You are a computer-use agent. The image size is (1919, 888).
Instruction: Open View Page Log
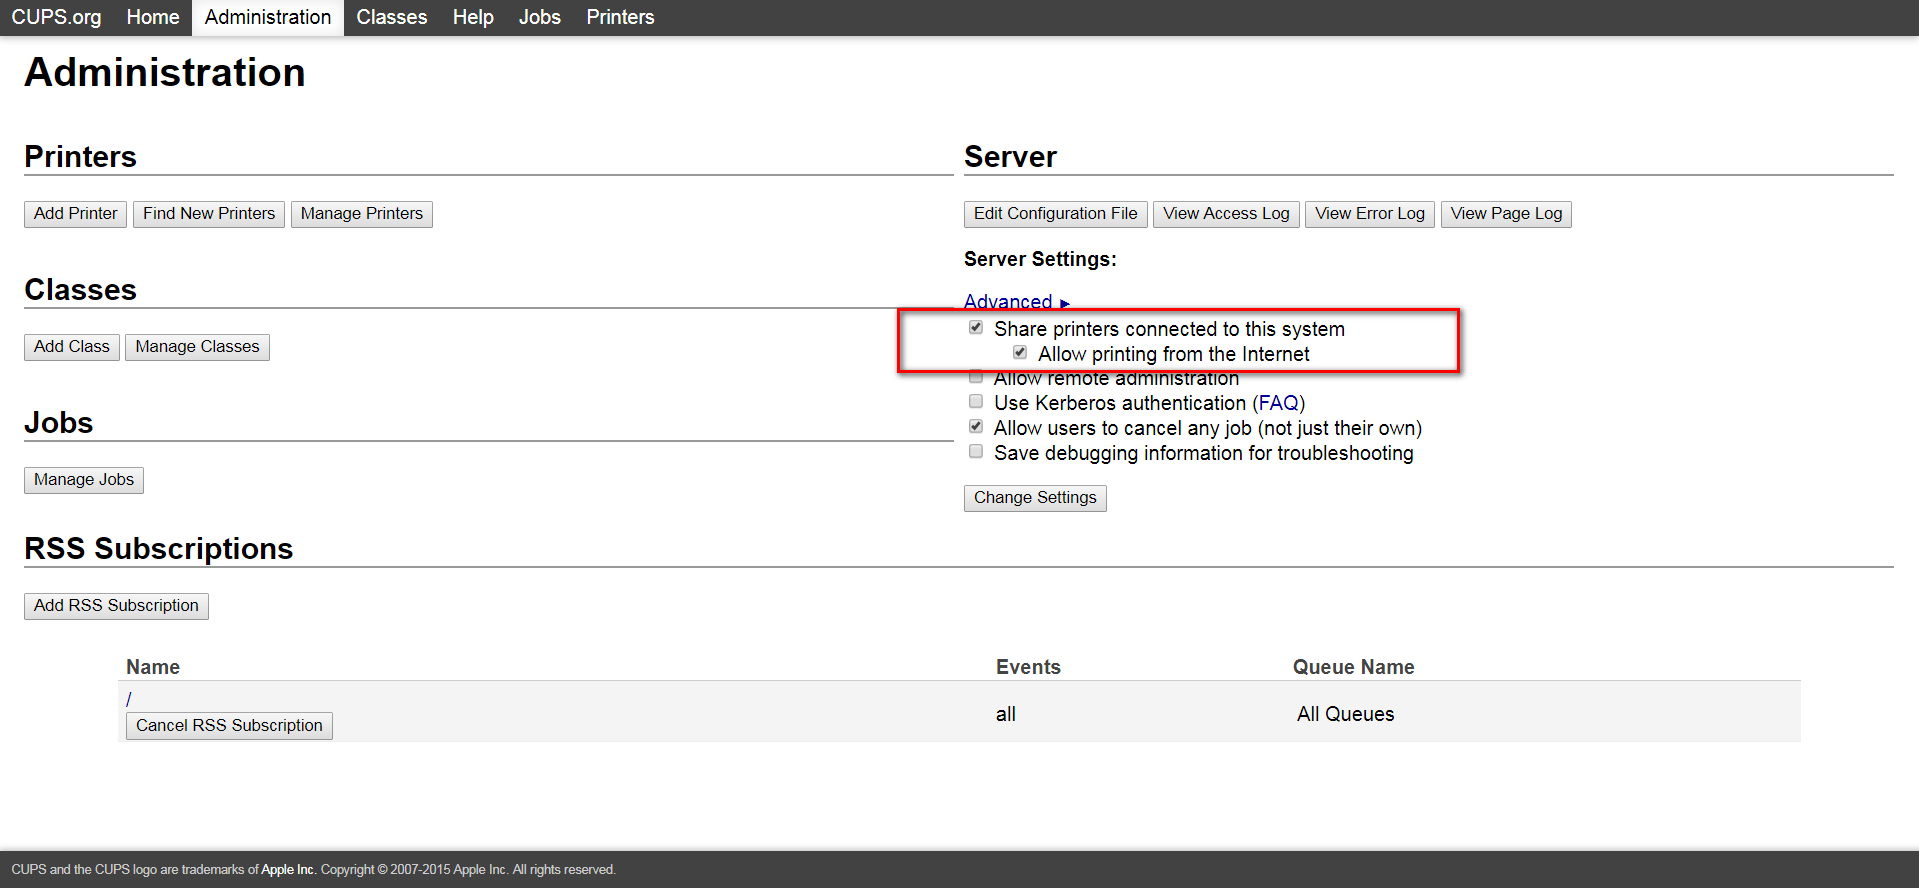tap(1506, 214)
